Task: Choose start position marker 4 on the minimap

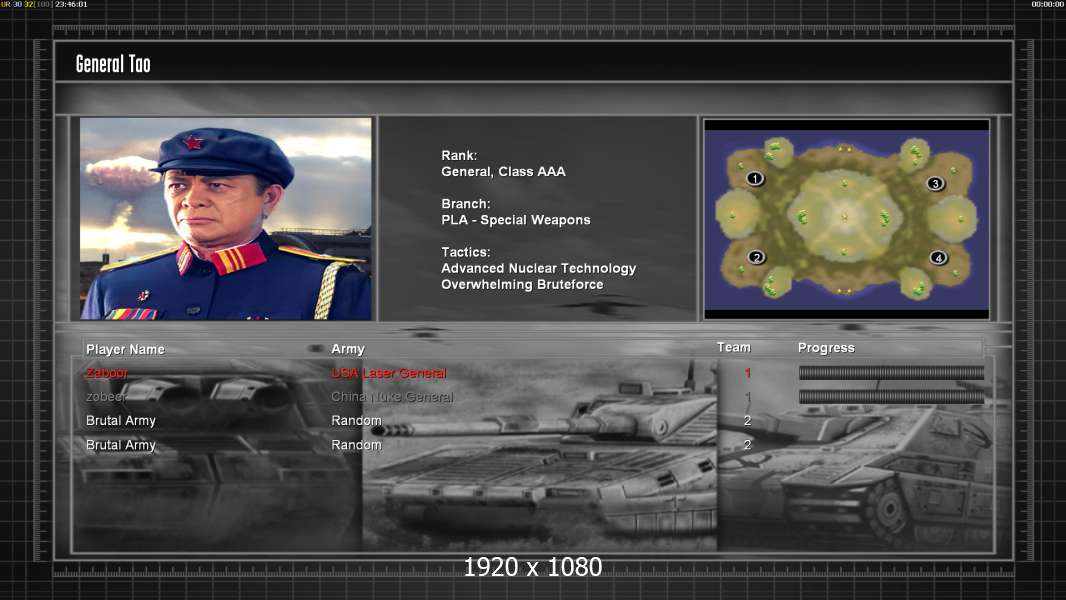Action: click(938, 258)
